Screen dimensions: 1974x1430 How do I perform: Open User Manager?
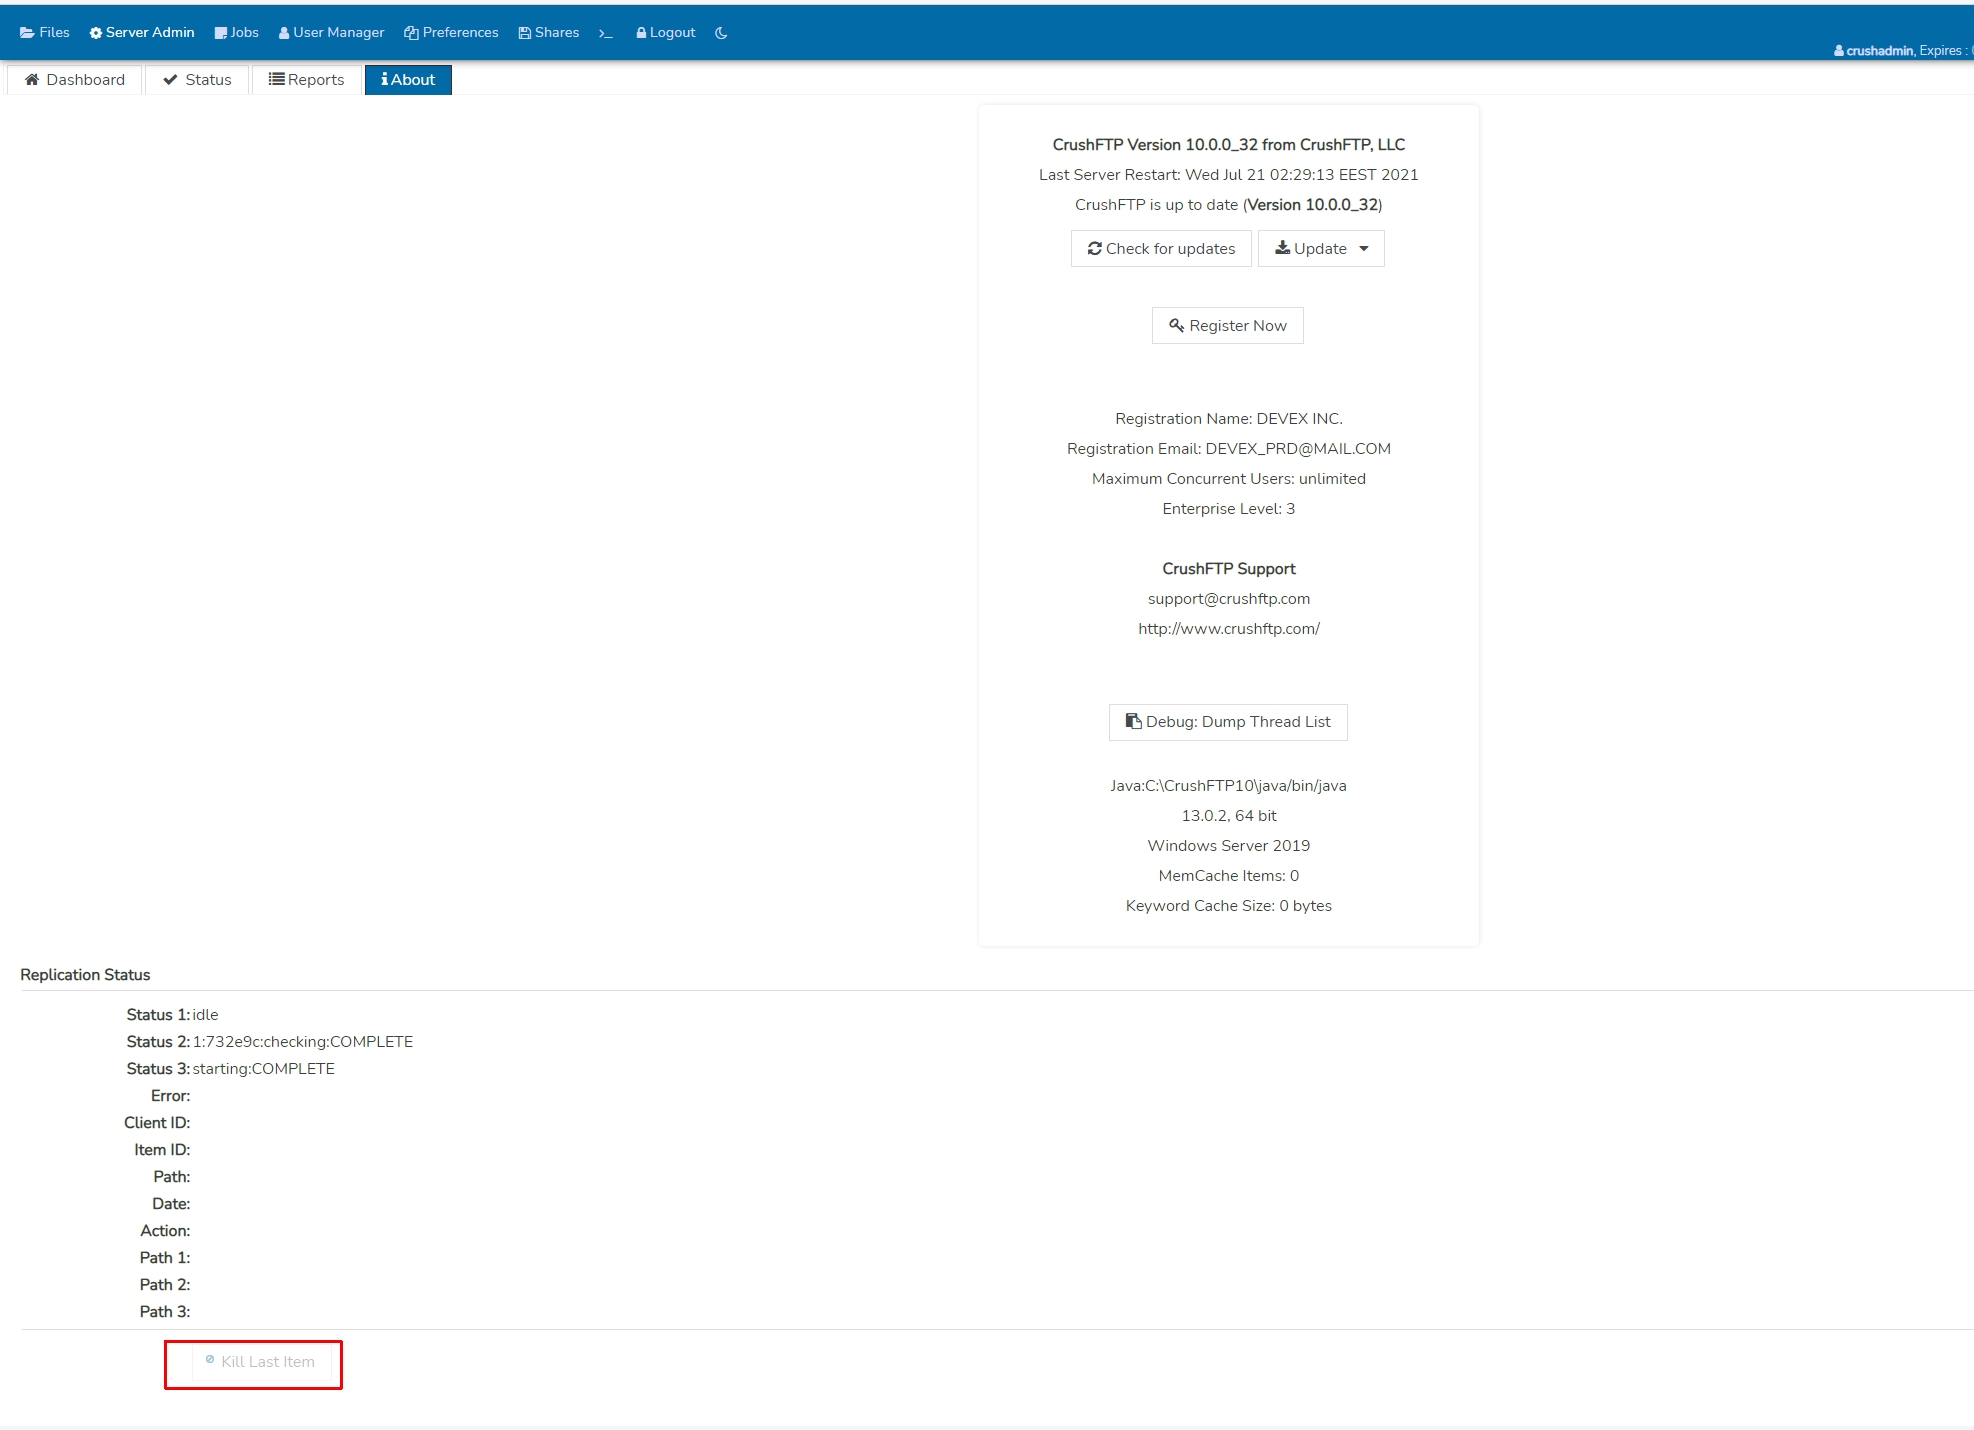point(332,33)
